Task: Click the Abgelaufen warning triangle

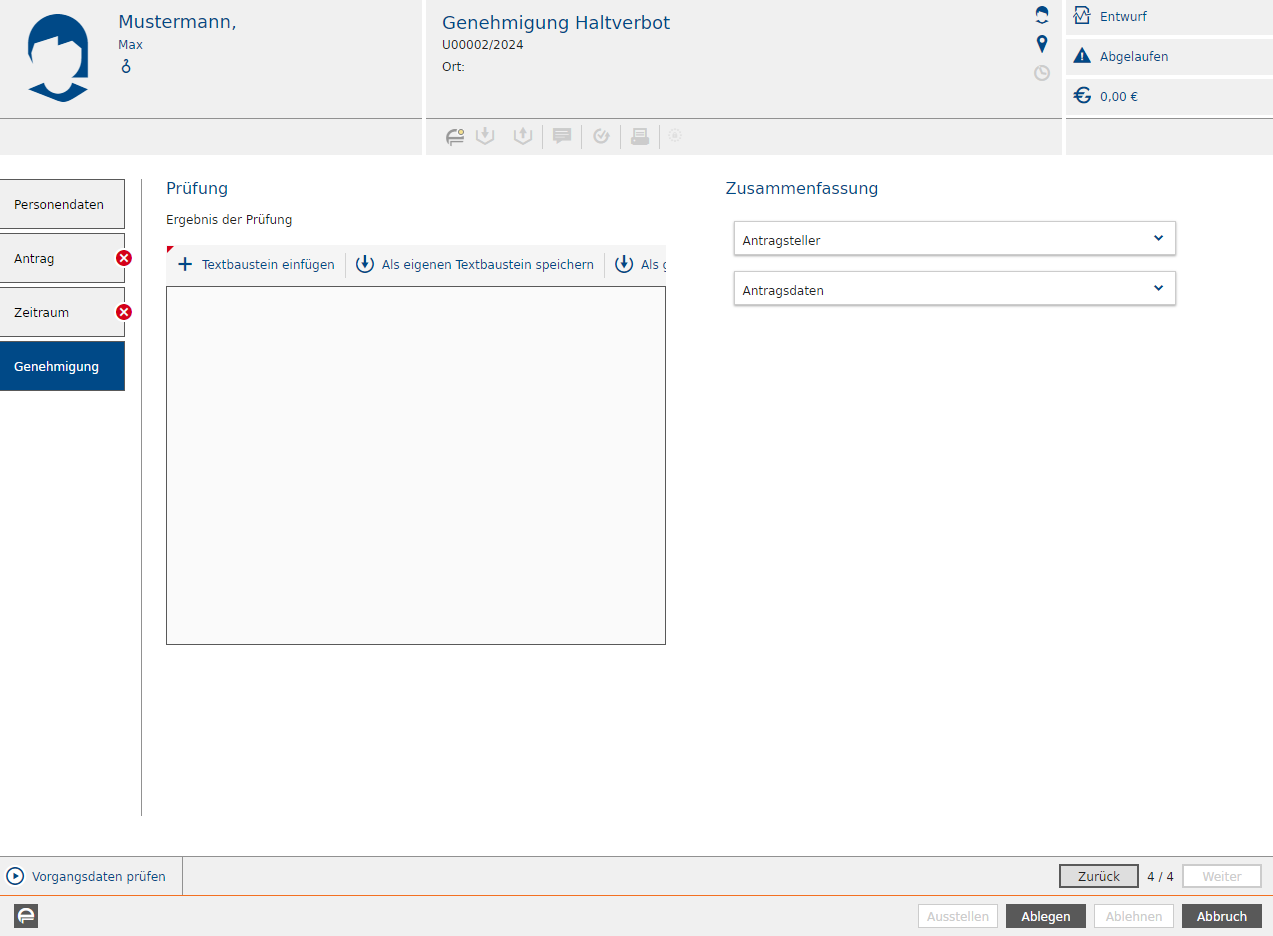Action: 1081,56
